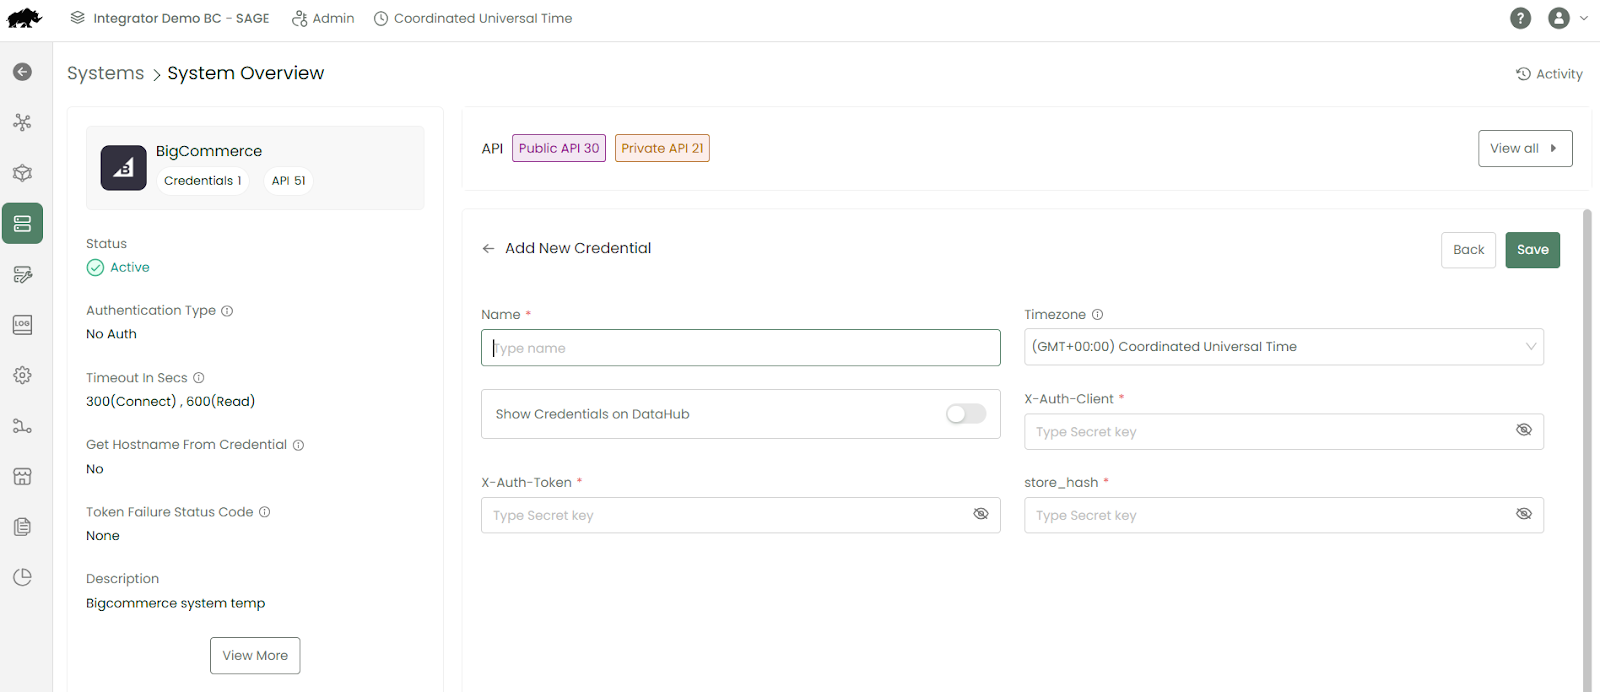Screen dimensions: 1600x692
Task: Click the View More button
Action: coord(255,656)
